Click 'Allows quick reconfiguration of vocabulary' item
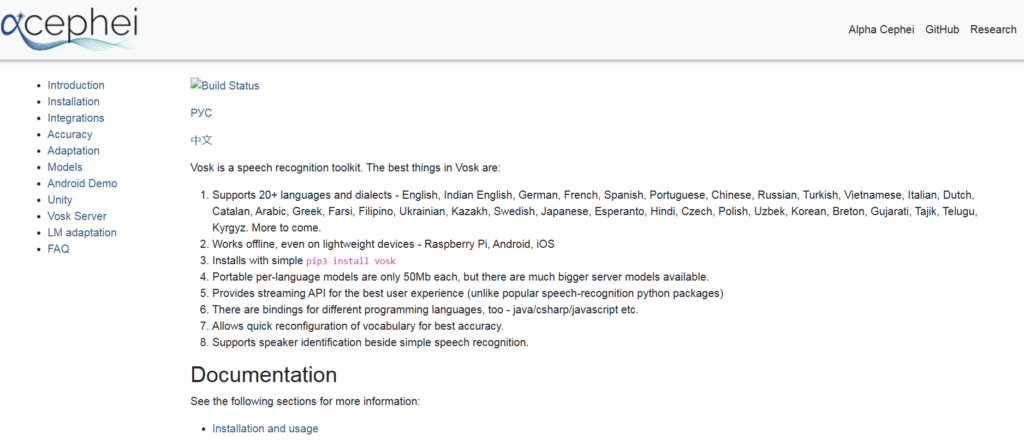The height and width of the screenshot is (440, 1024). (358, 326)
